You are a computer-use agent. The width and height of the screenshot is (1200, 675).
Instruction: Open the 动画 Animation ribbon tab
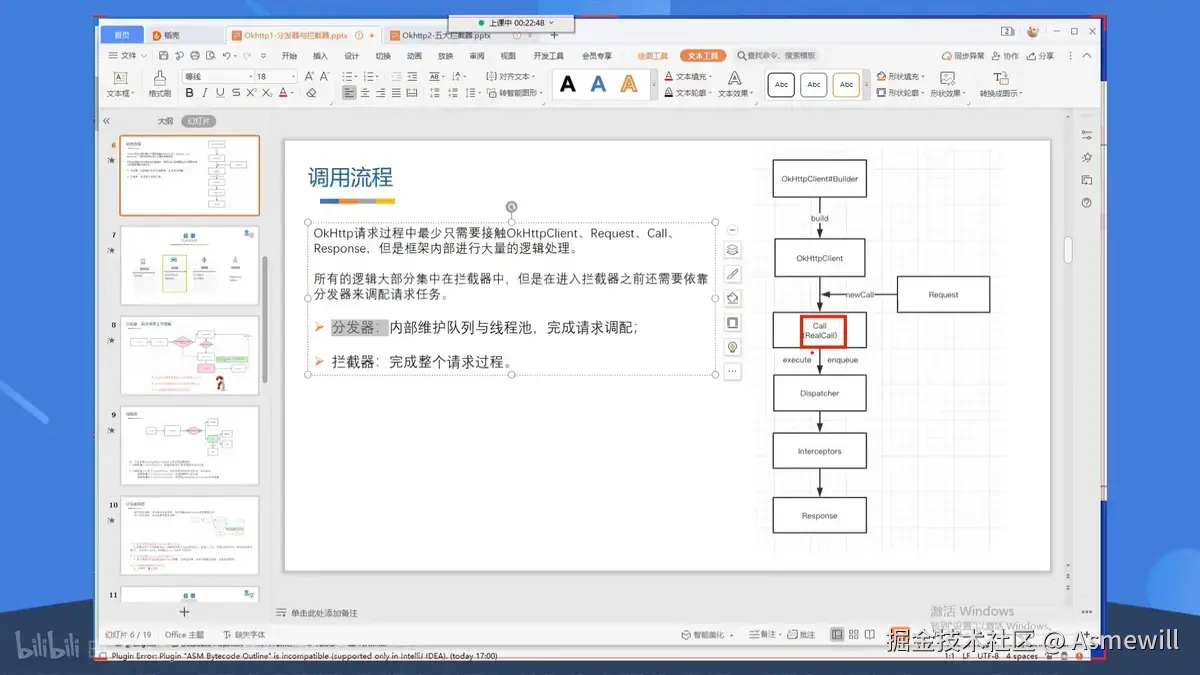[414, 56]
